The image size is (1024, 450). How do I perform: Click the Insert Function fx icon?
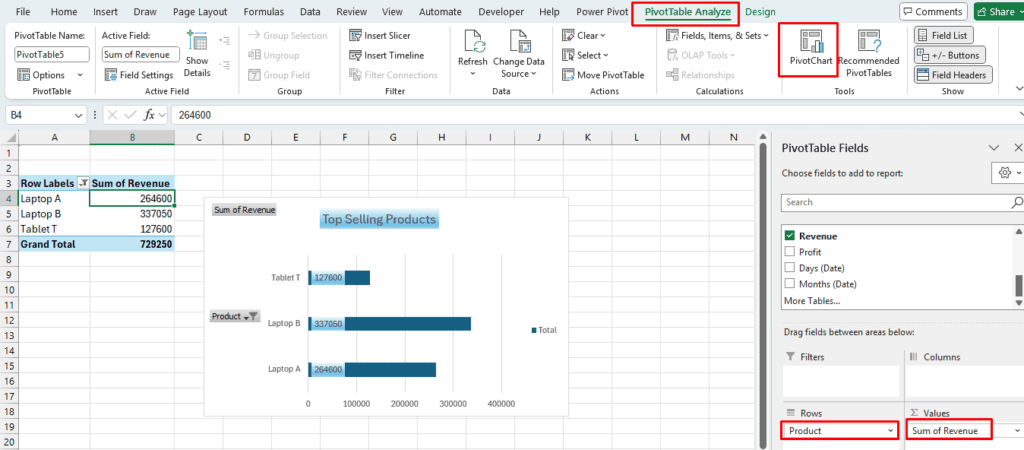150,115
